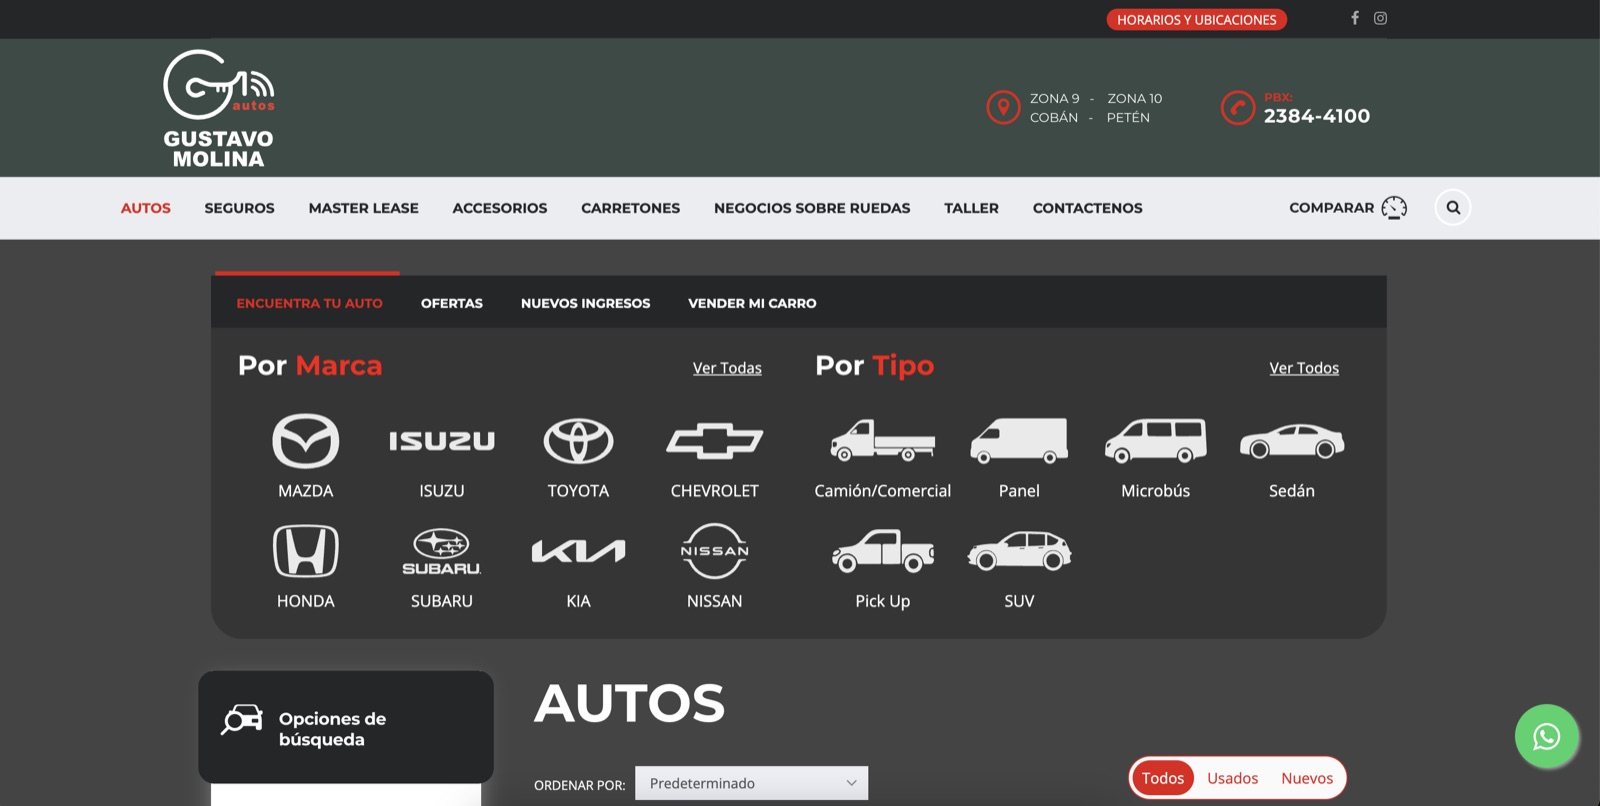Open the Accesorios menu item
The width and height of the screenshot is (1600, 806).
[x=500, y=208]
